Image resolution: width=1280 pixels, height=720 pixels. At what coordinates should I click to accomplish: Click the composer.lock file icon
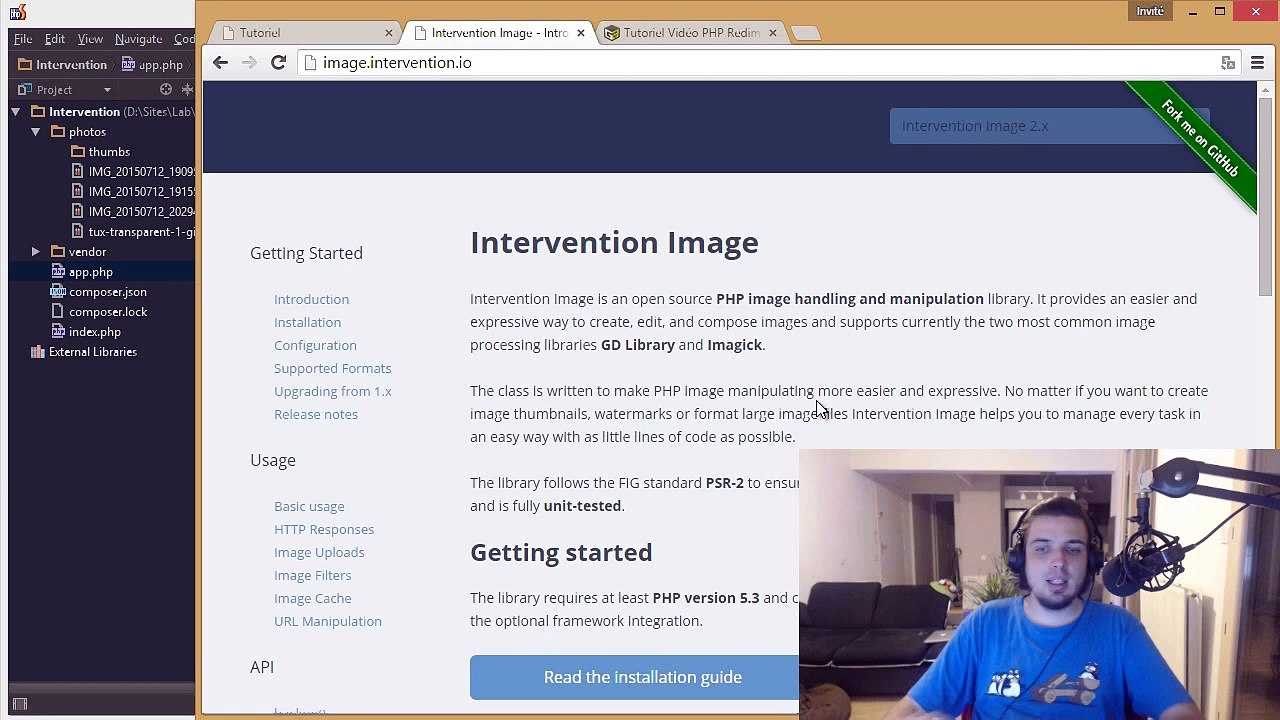click(58, 311)
